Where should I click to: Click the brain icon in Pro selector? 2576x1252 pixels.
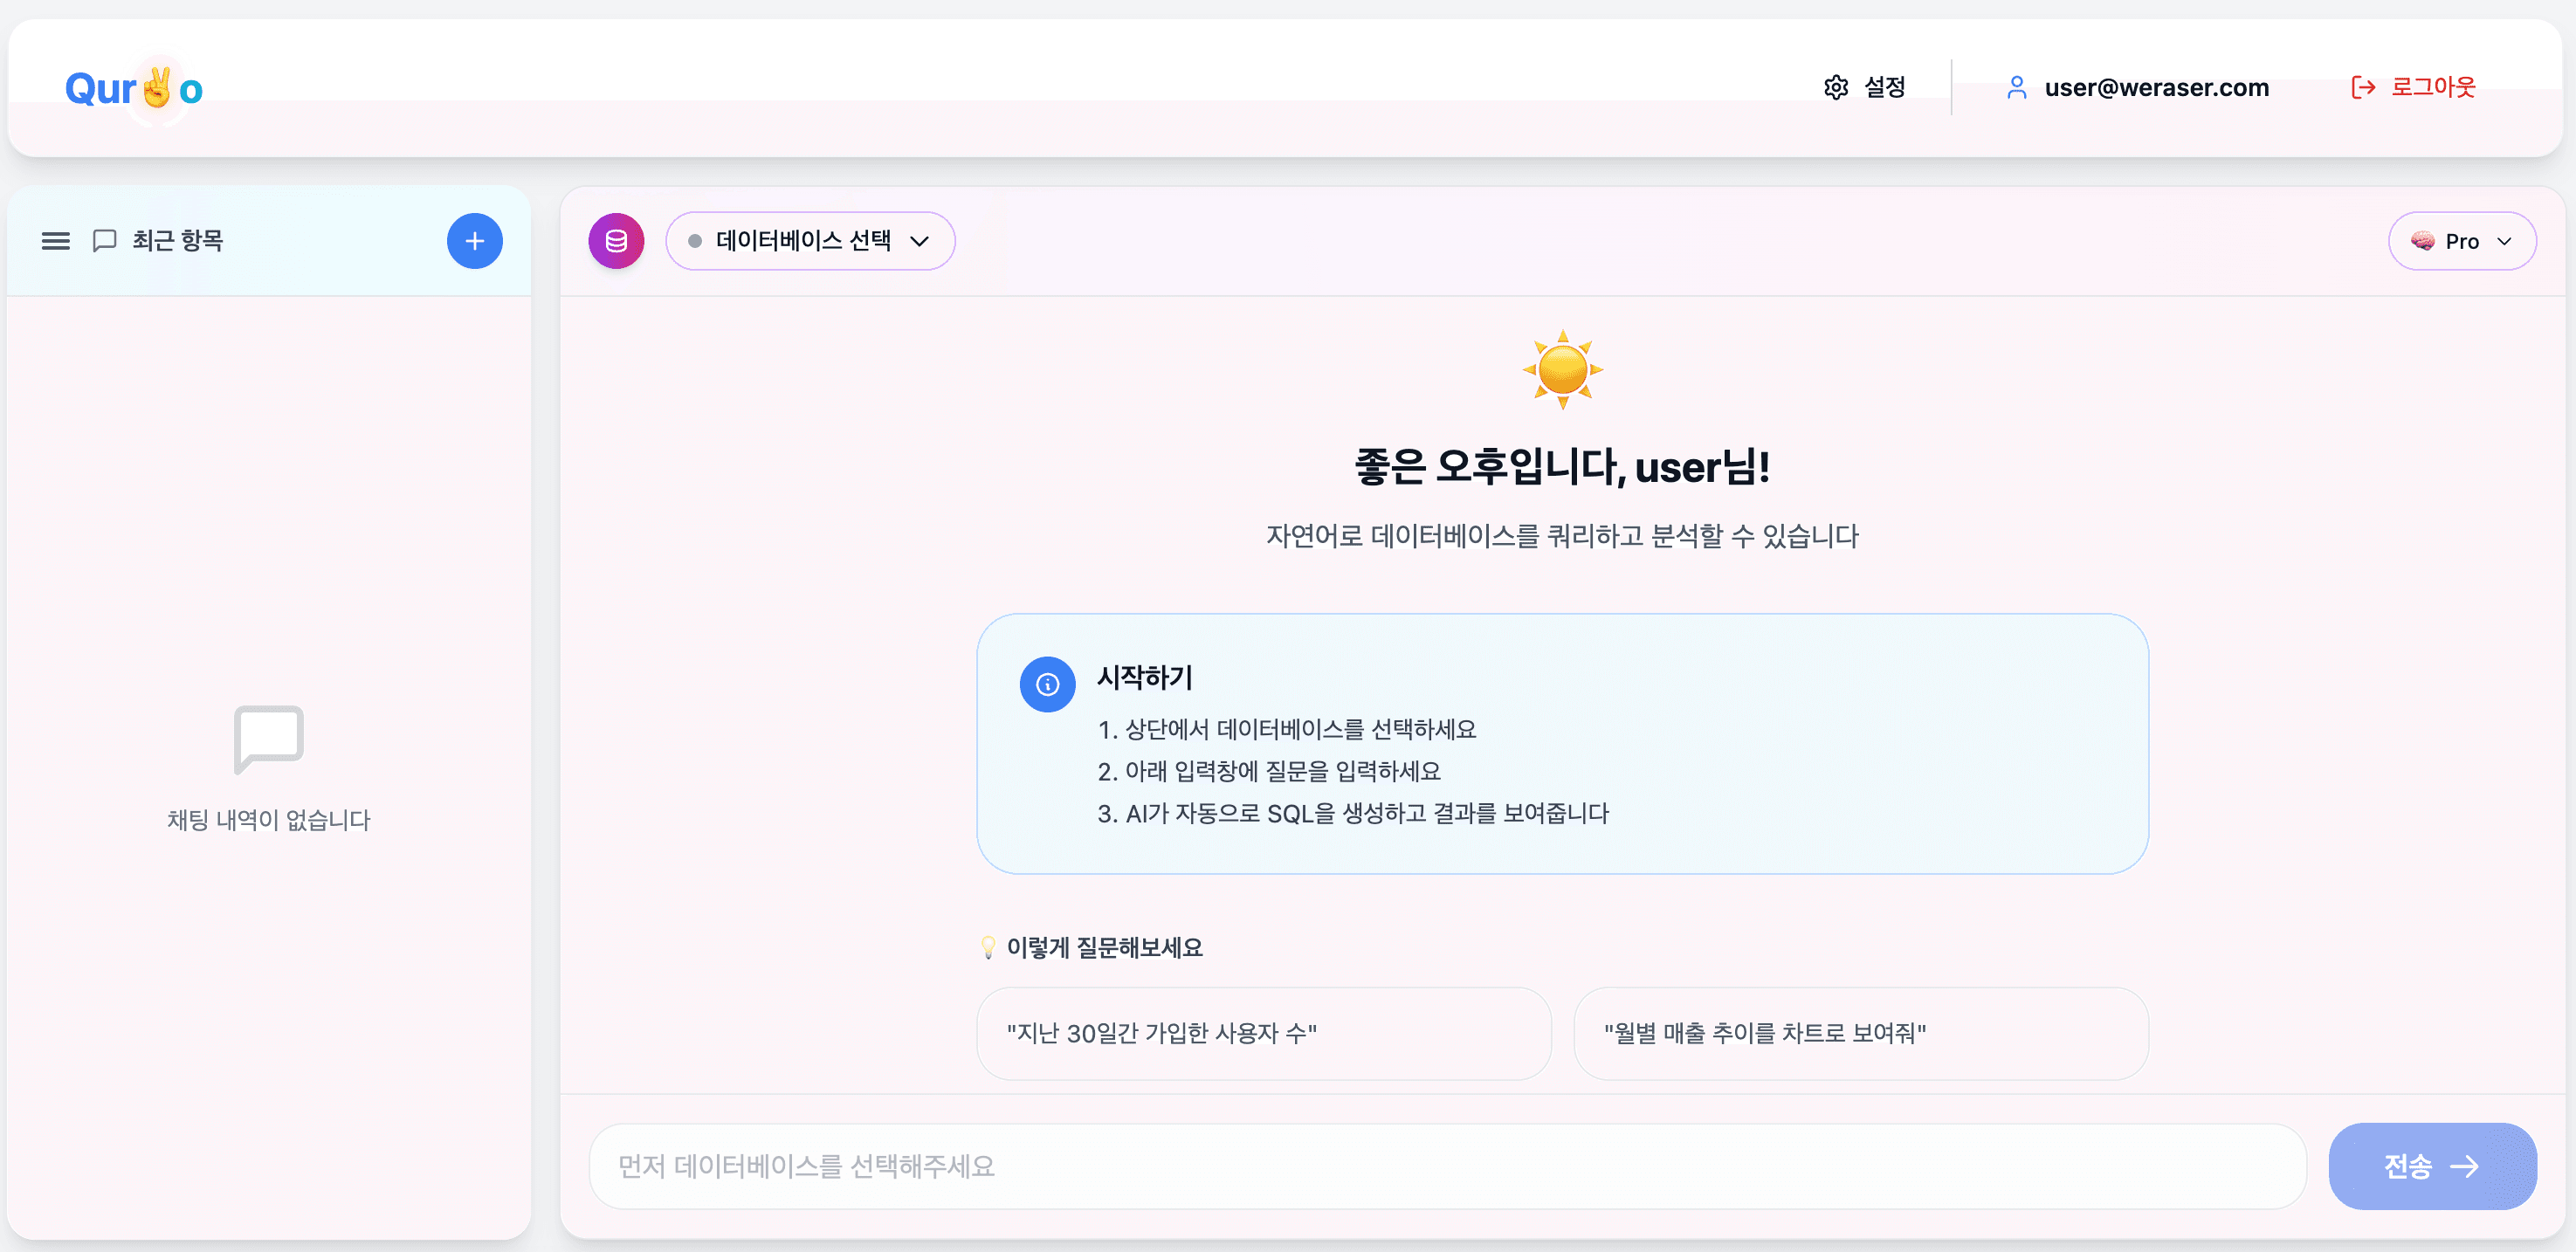coord(2422,241)
